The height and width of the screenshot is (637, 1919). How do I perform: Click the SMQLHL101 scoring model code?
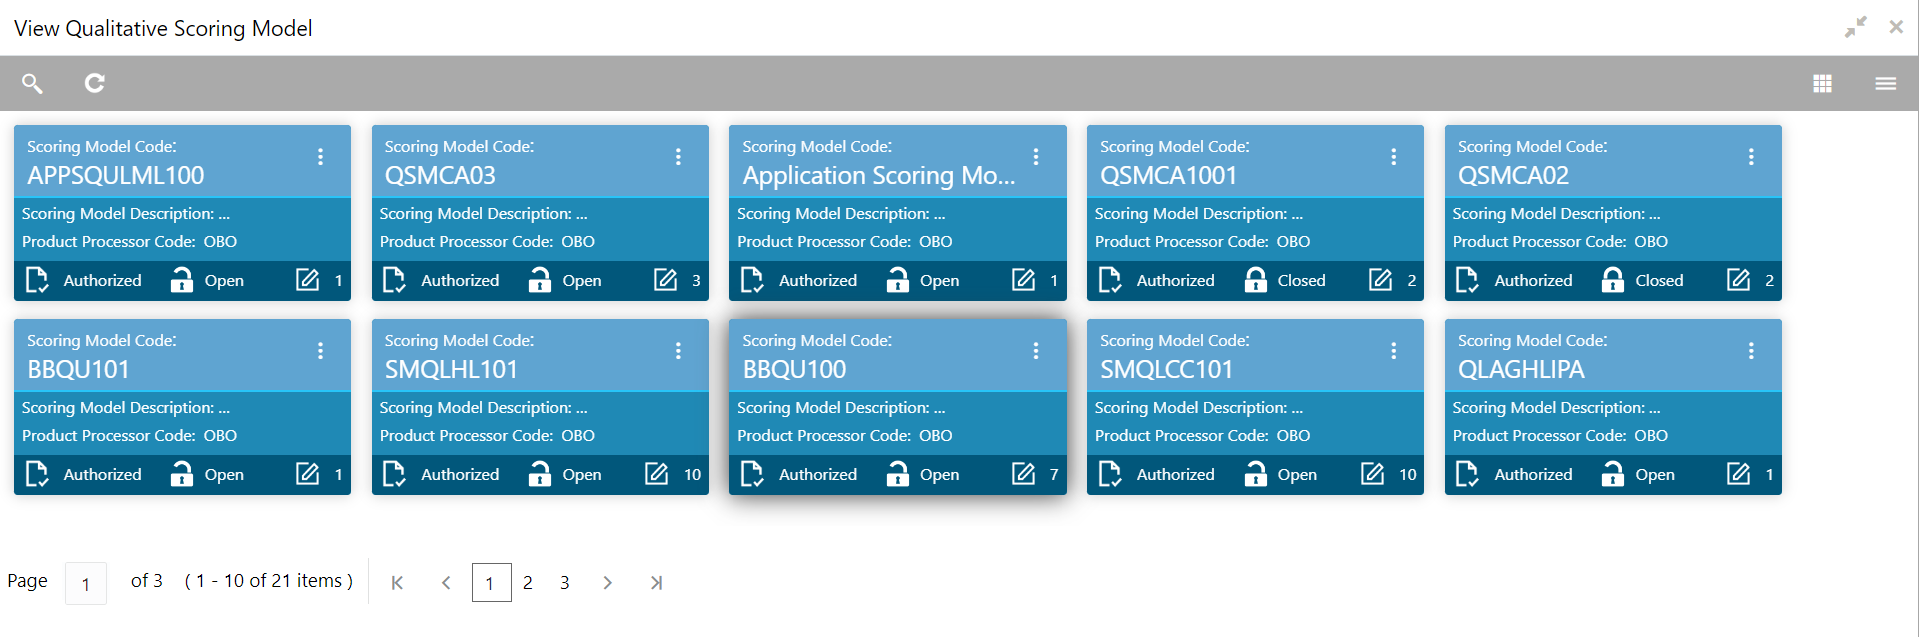(x=451, y=369)
